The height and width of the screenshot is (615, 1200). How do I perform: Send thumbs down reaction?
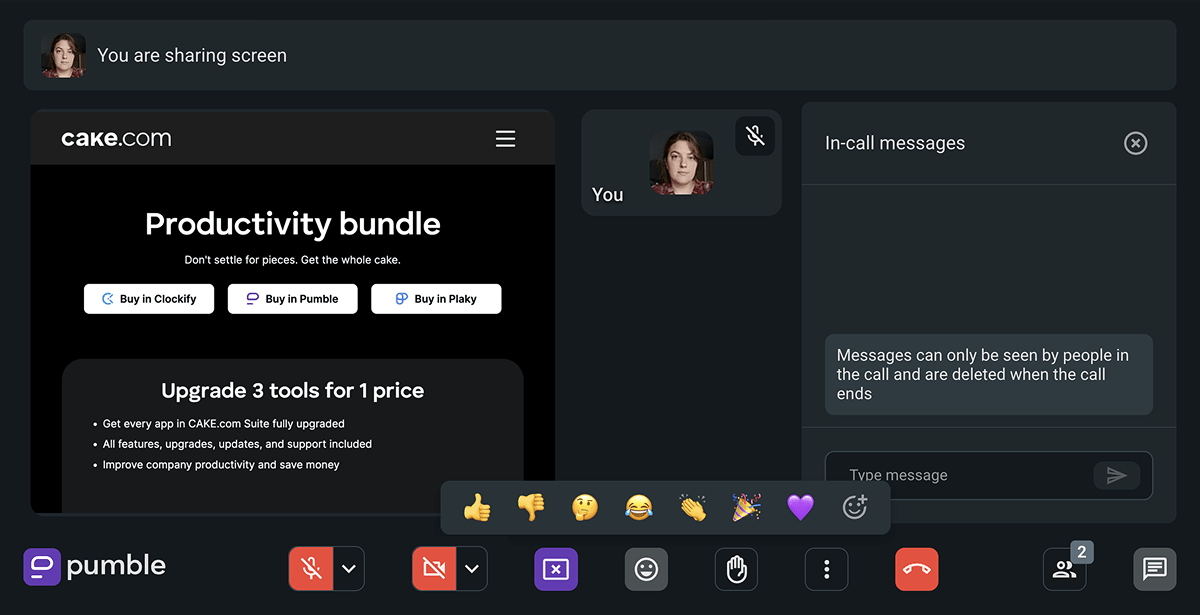[x=531, y=507]
